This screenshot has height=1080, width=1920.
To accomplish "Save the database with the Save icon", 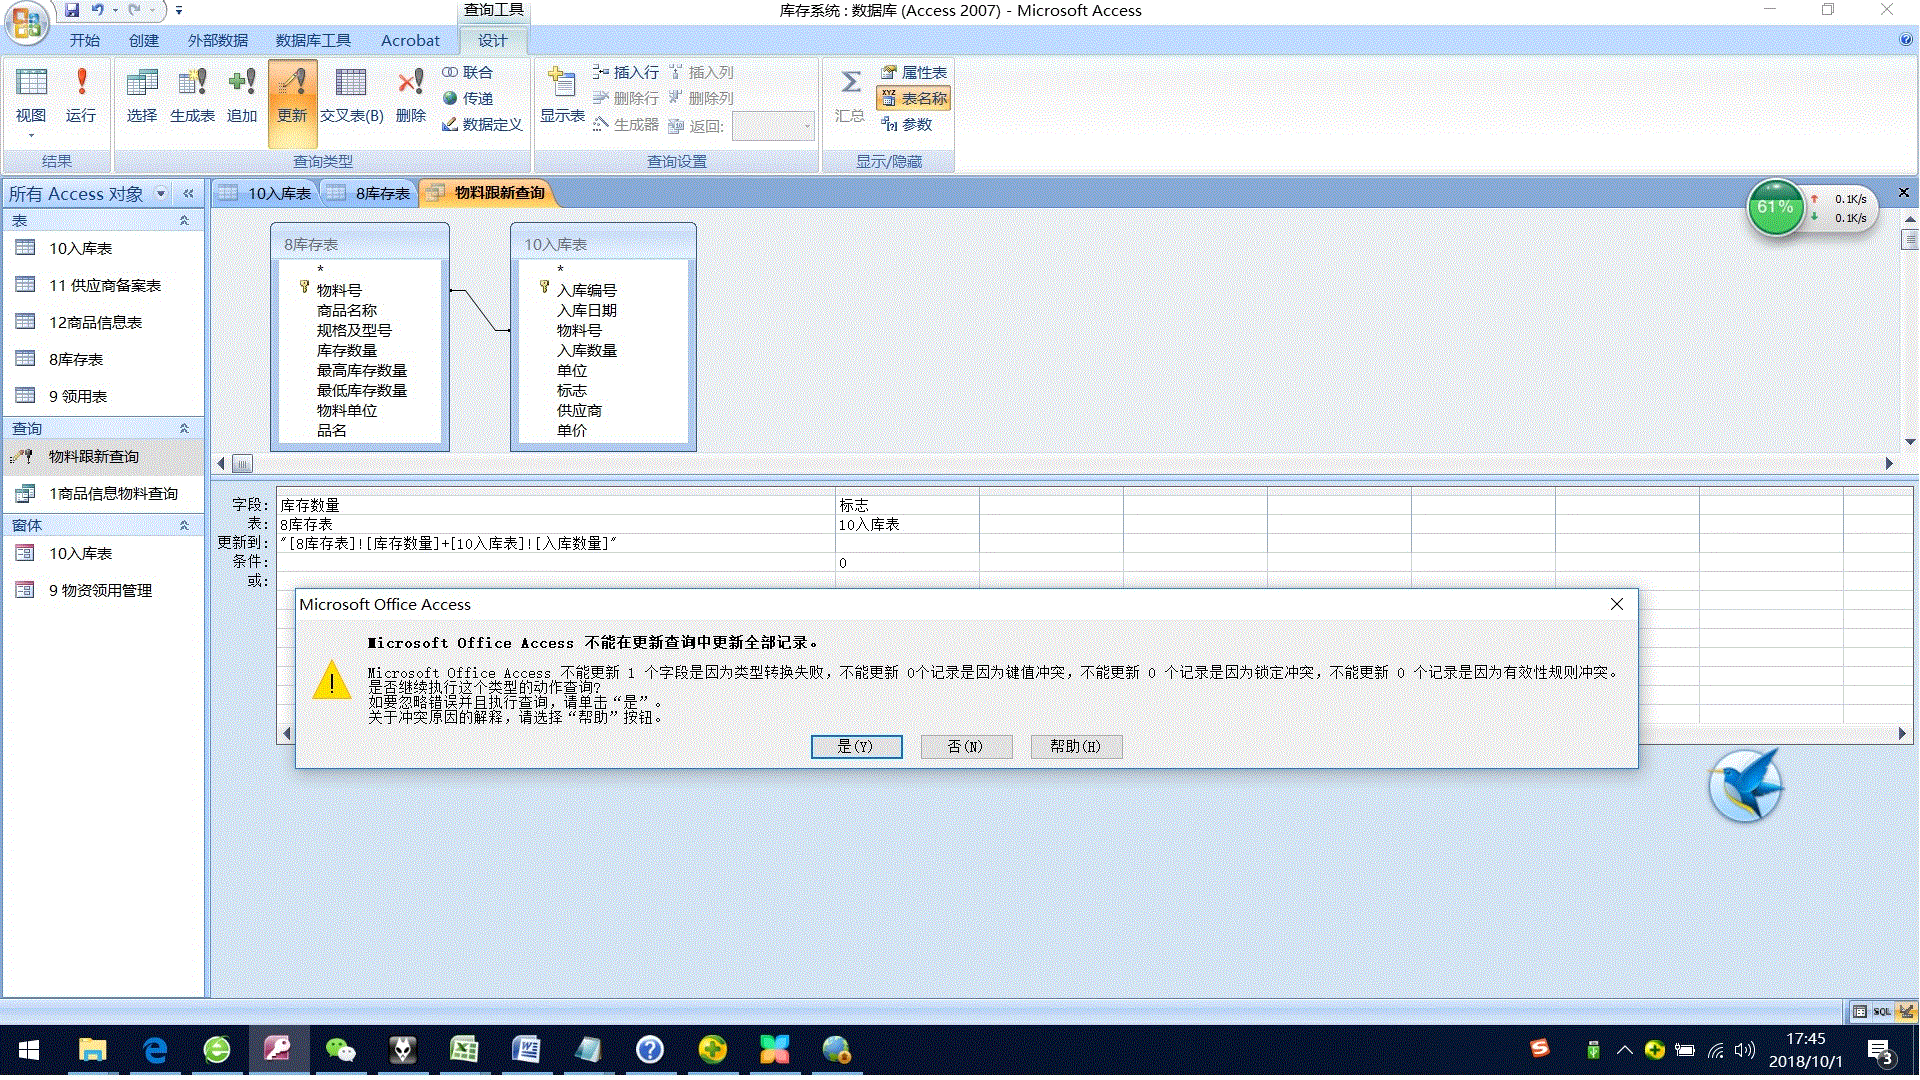I will 72,10.
